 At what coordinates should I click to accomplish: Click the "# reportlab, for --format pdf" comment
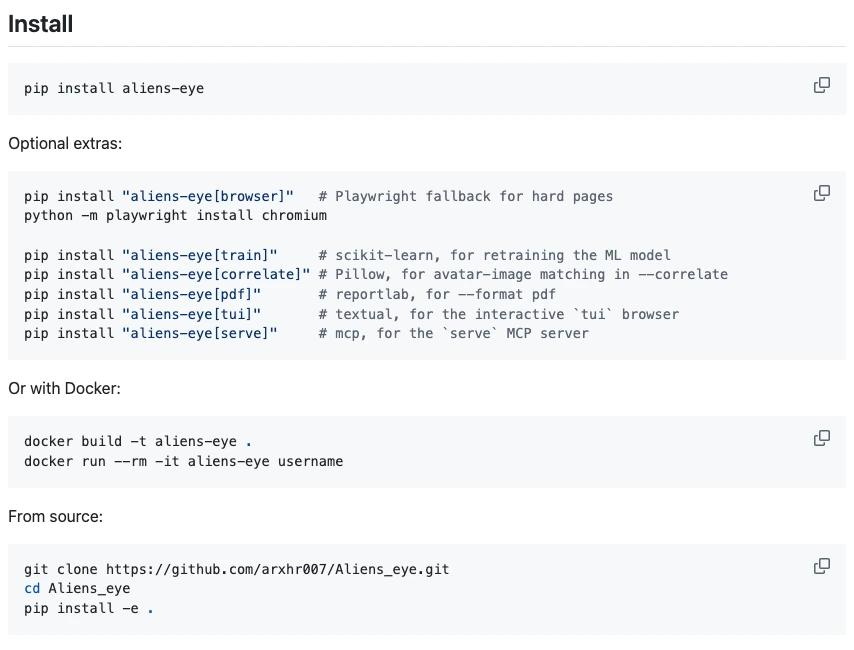click(x=437, y=295)
